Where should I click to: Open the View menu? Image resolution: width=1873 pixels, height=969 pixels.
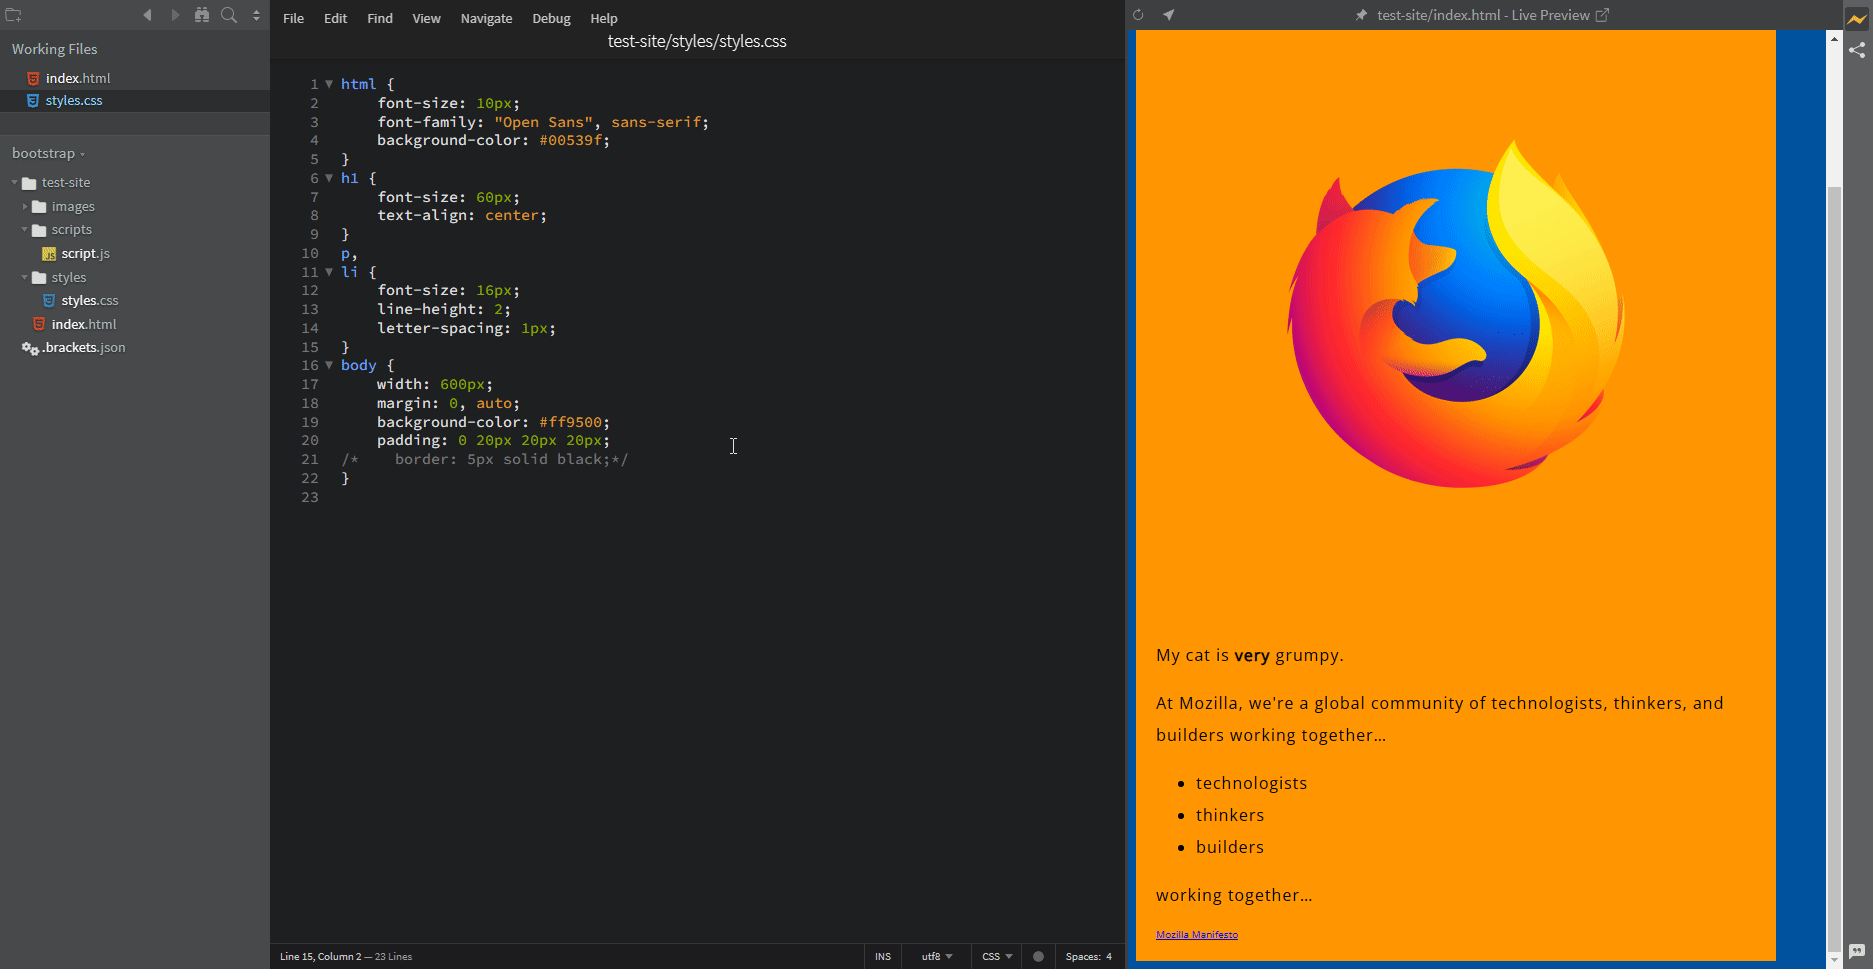426,18
